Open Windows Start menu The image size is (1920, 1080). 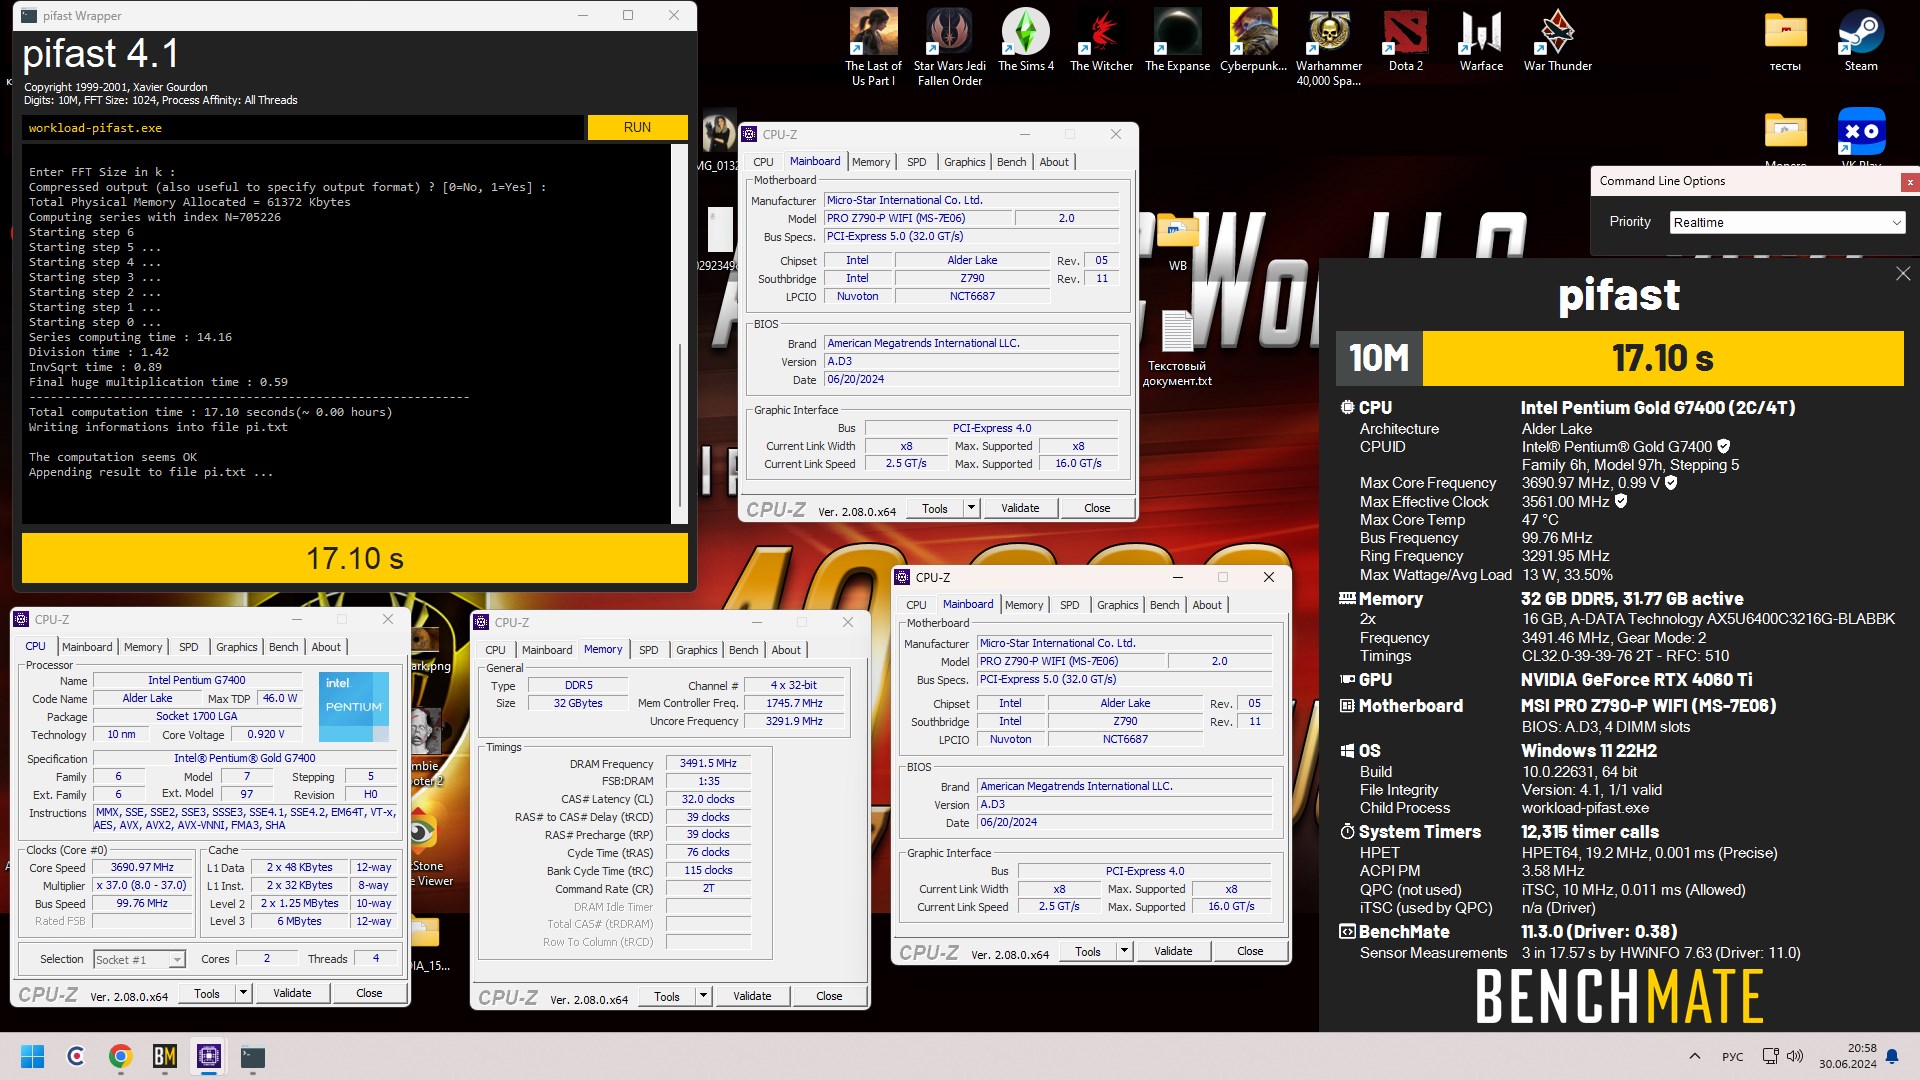[x=32, y=1056]
